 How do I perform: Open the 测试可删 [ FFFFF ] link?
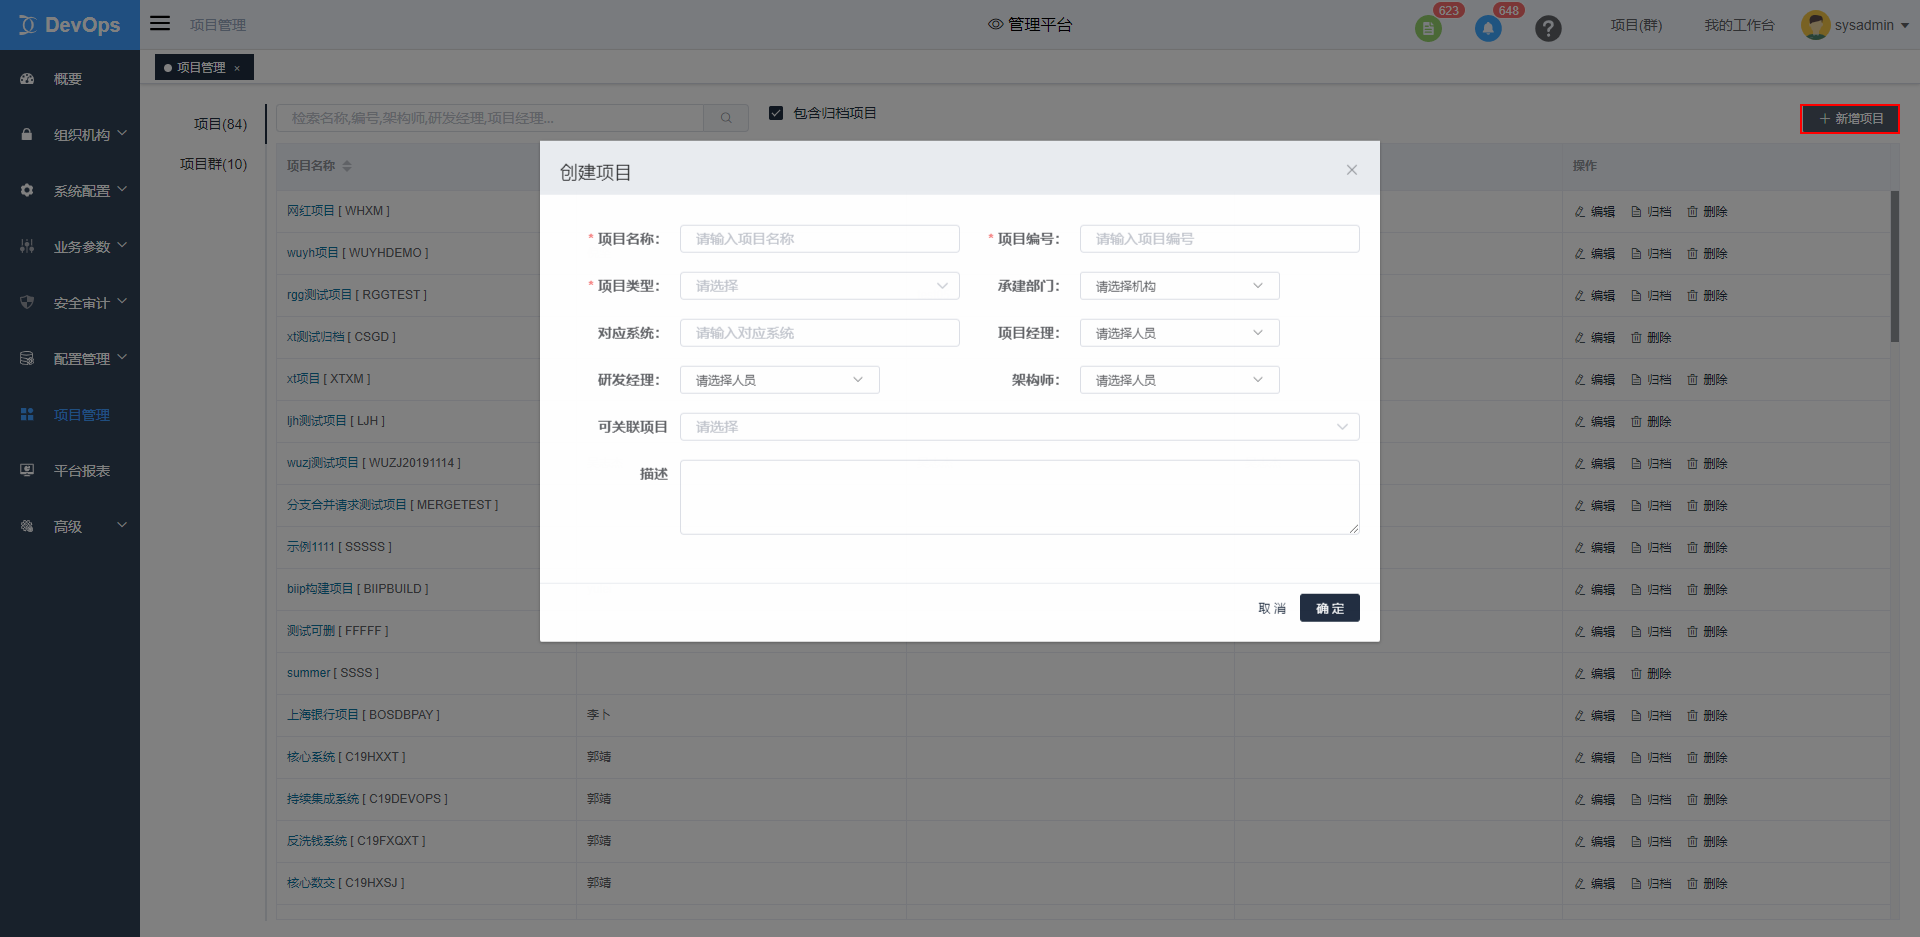point(337,631)
